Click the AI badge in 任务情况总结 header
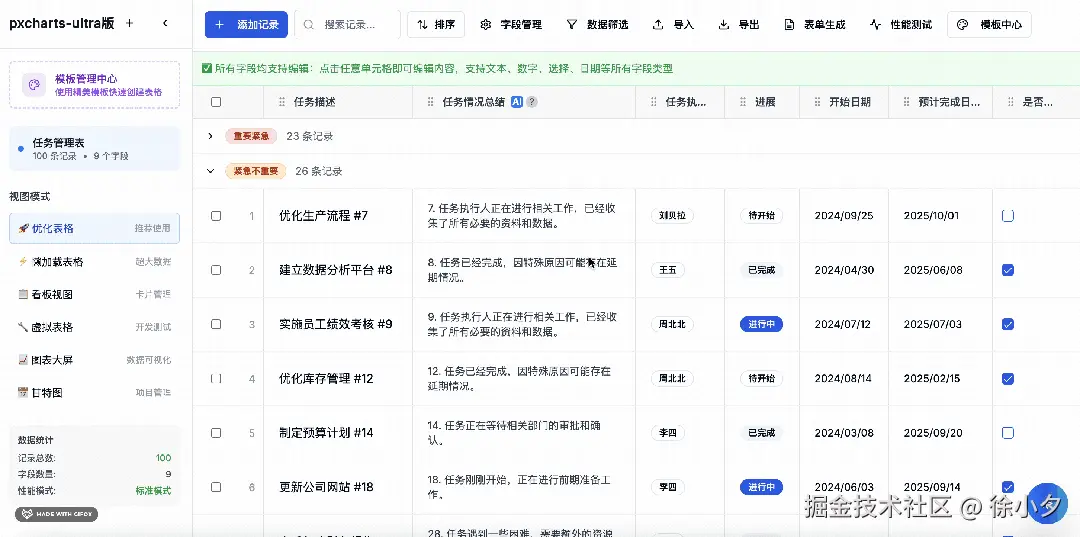 click(517, 101)
